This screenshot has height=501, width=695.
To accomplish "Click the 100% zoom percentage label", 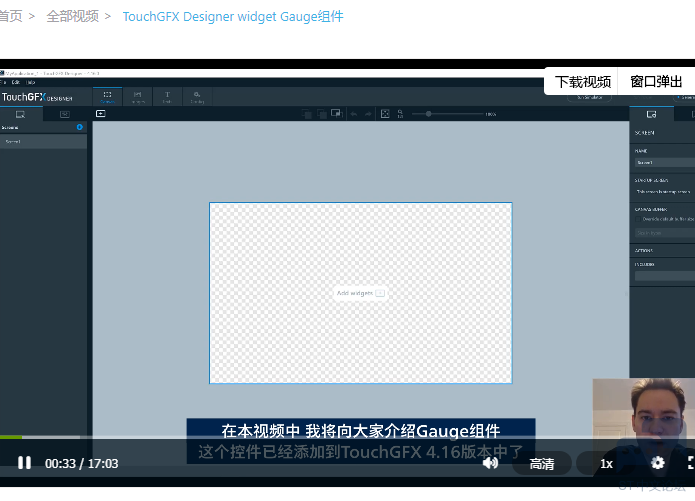I will [491, 114].
